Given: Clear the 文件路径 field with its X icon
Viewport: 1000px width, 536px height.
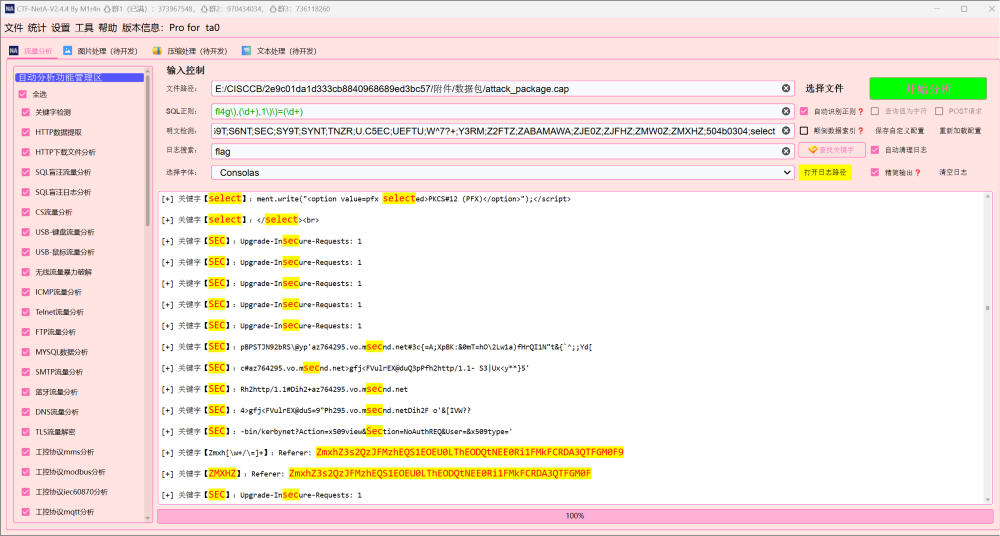Looking at the screenshot, I should pyautogui.click(x=786, y=89).
